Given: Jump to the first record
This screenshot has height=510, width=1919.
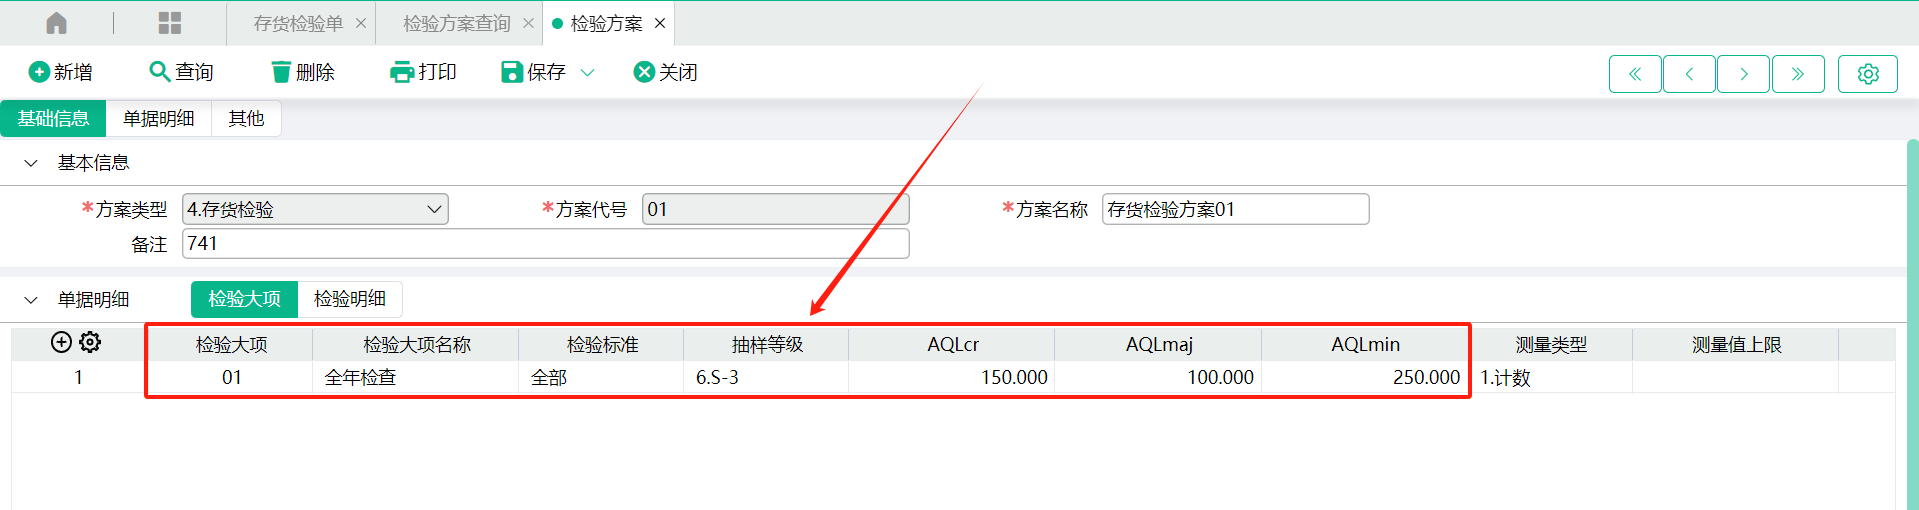Looking at the screenshot, I should point(1635,74).
